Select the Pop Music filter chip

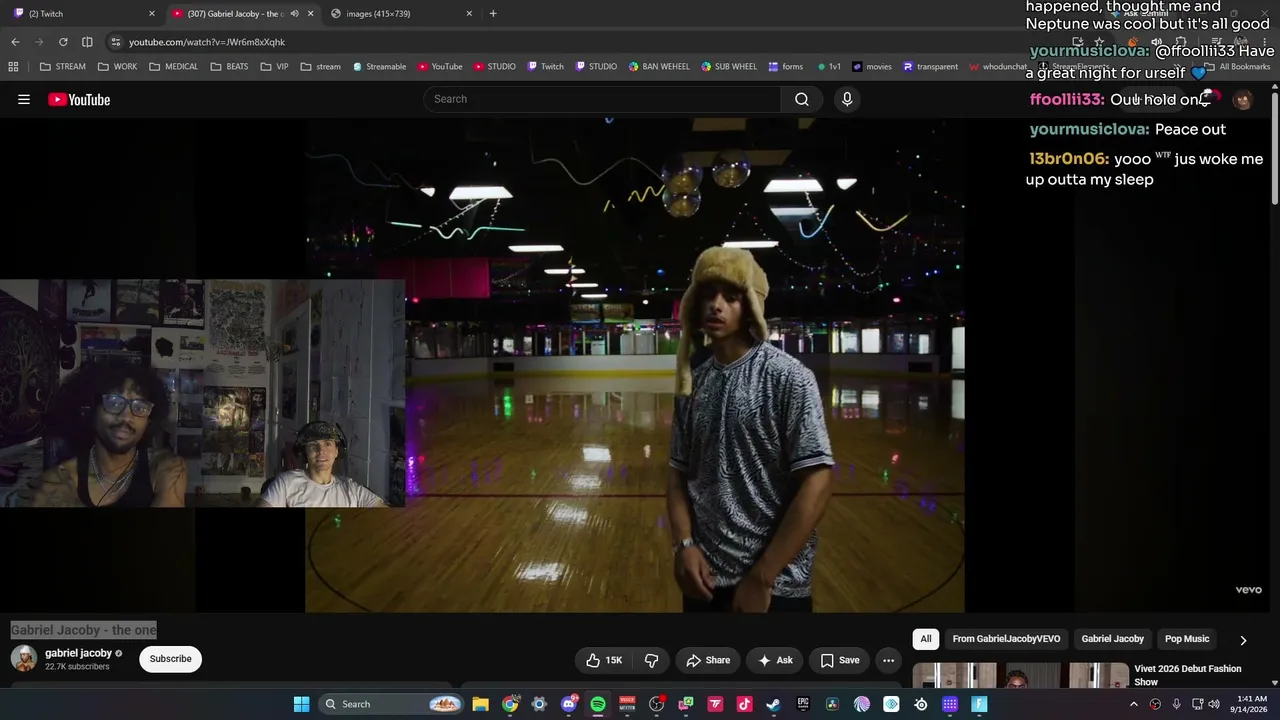(1187, 639)
